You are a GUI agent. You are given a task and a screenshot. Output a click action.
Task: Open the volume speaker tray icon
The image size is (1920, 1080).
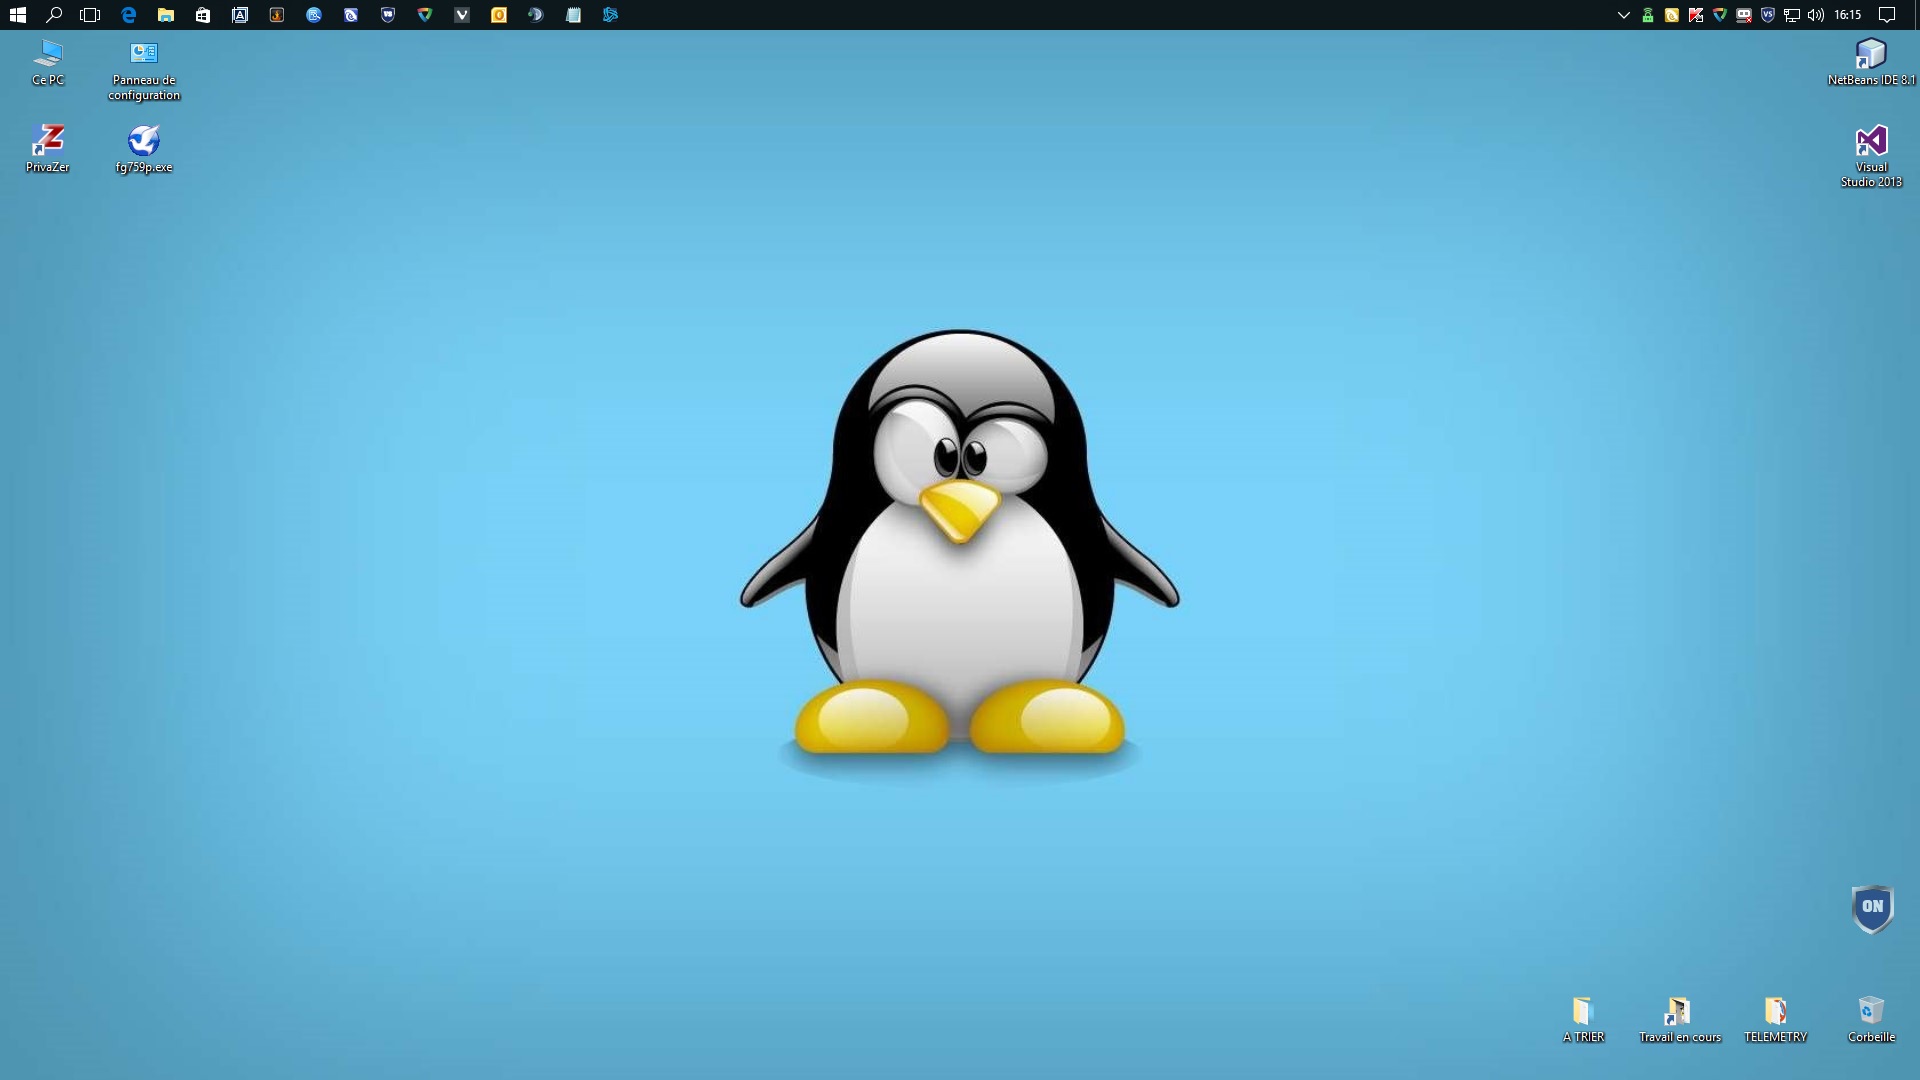coord(1816,15)
